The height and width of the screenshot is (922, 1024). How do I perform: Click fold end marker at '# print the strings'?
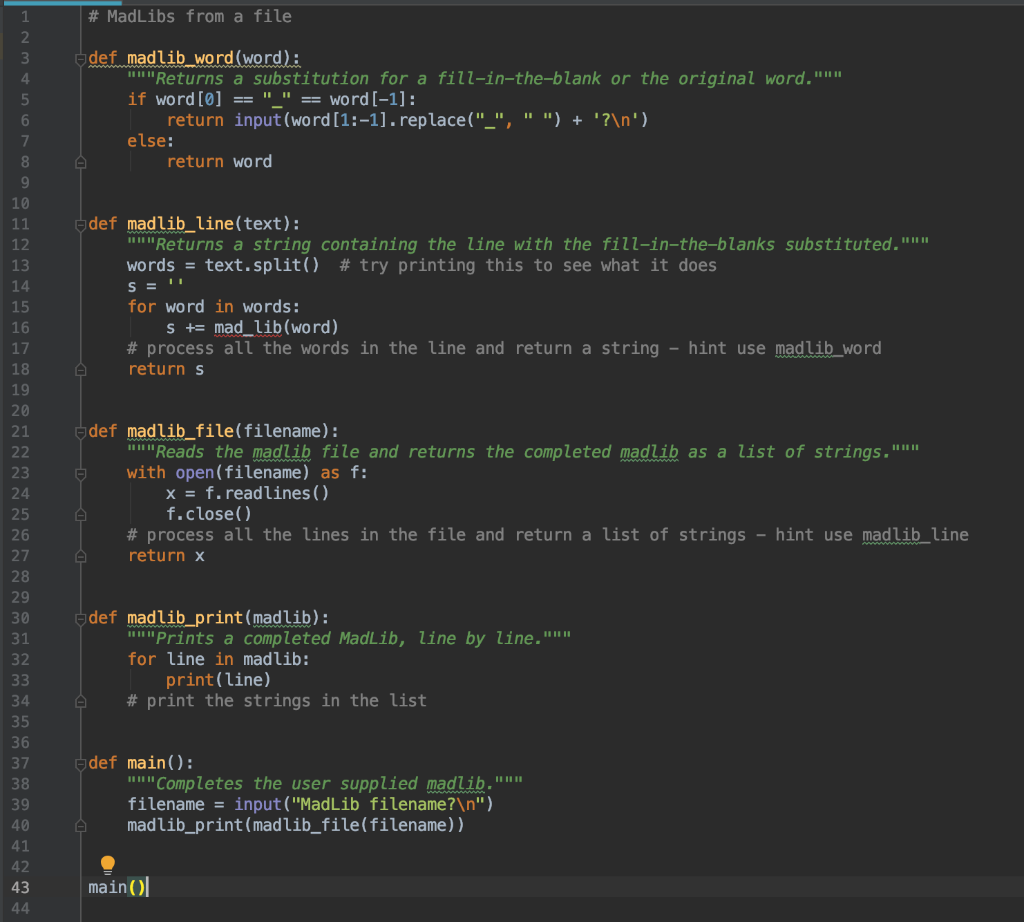pos(80,702)
